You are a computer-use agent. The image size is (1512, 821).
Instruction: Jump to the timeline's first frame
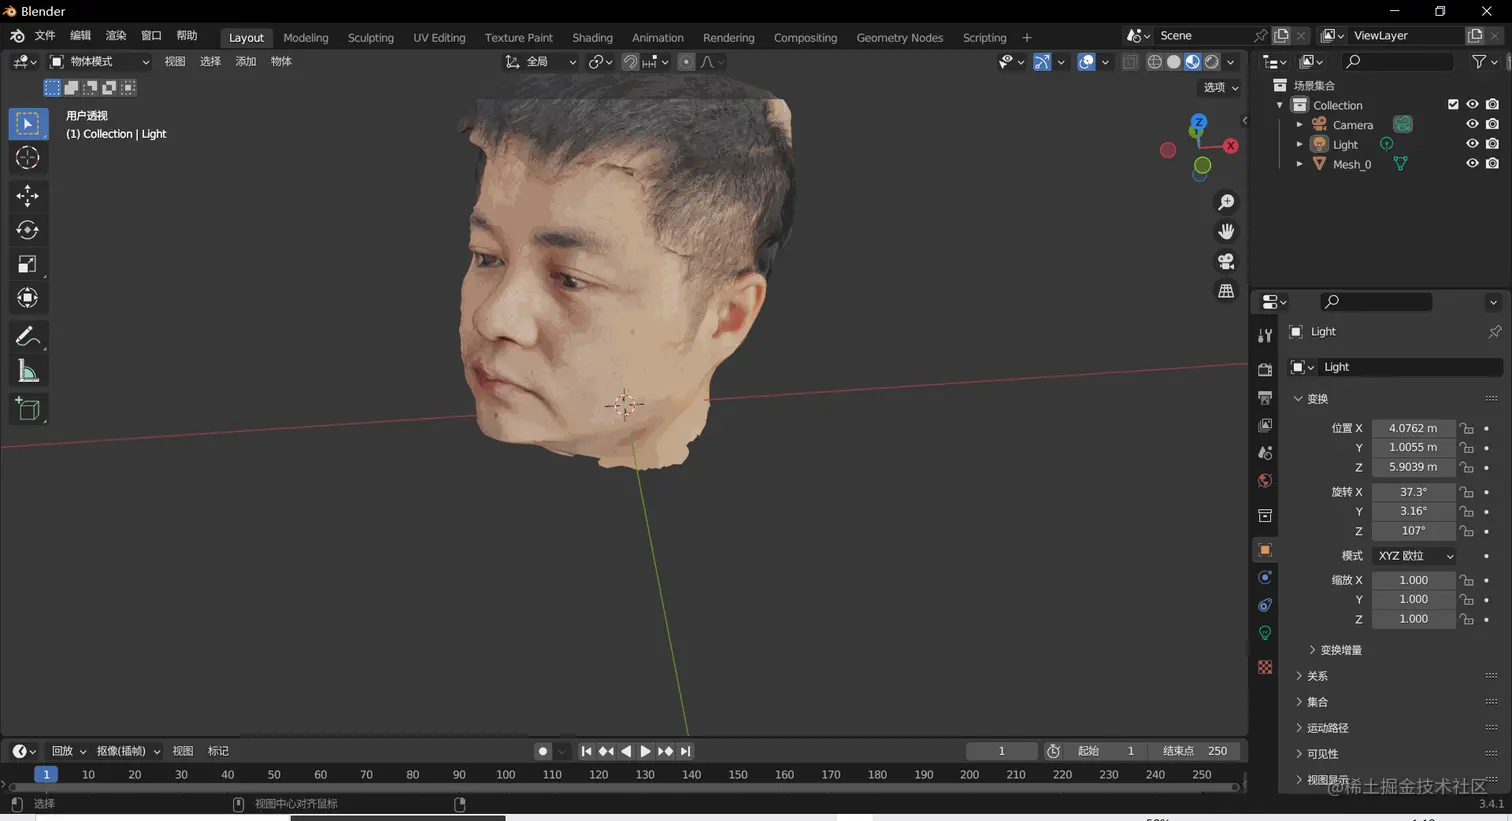(x=587, y=751)
